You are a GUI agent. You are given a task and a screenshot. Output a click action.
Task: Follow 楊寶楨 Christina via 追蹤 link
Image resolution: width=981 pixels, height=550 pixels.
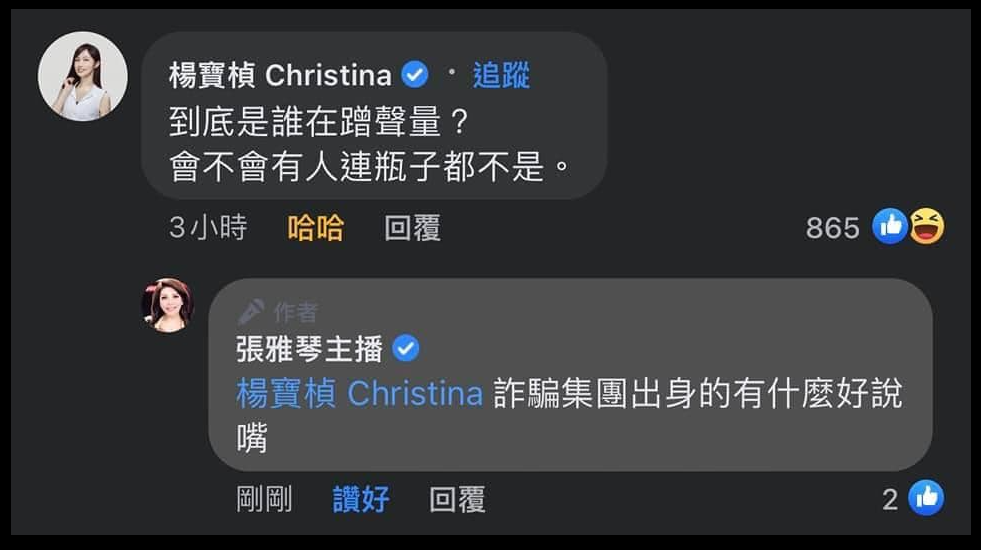501,75
